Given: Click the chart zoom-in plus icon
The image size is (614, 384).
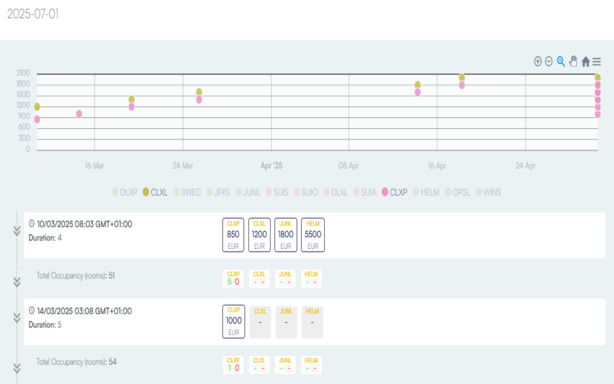Looking at the screenshot, I should pyautogui.click(x=538, y=61).
